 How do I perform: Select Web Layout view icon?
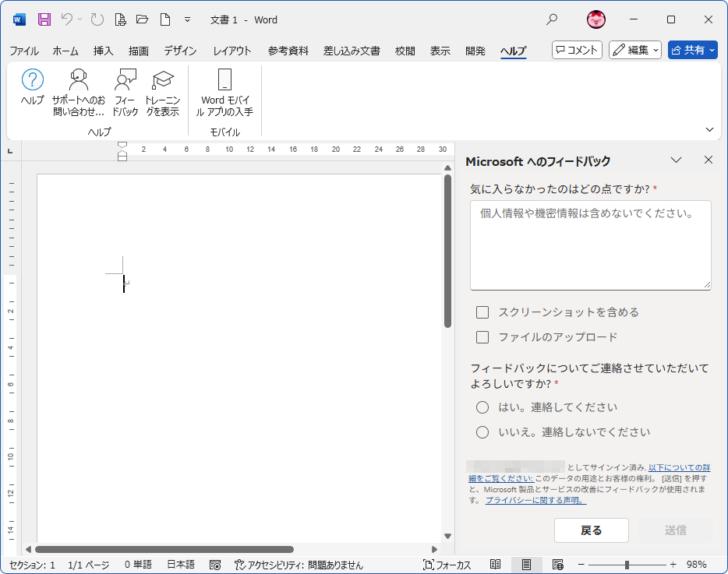pyautogui.click(x=558, y=565)
